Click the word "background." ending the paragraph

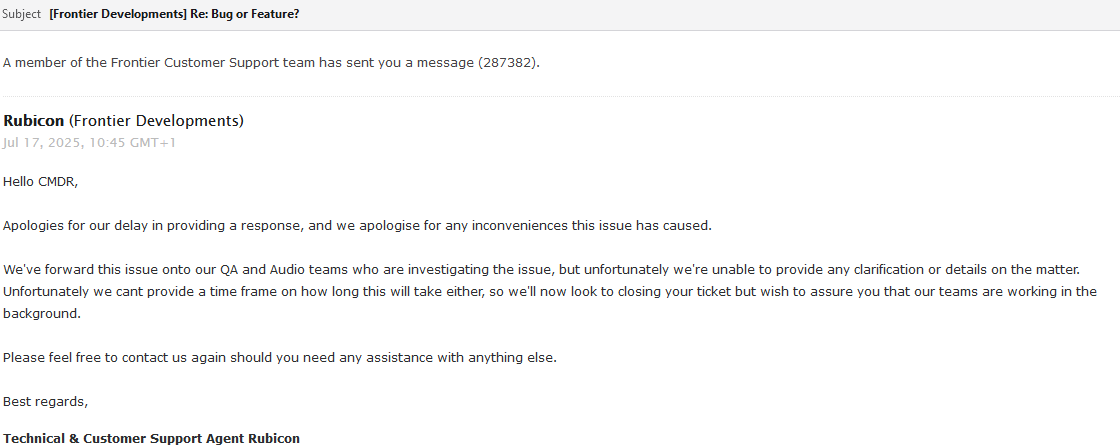point(41,313)
